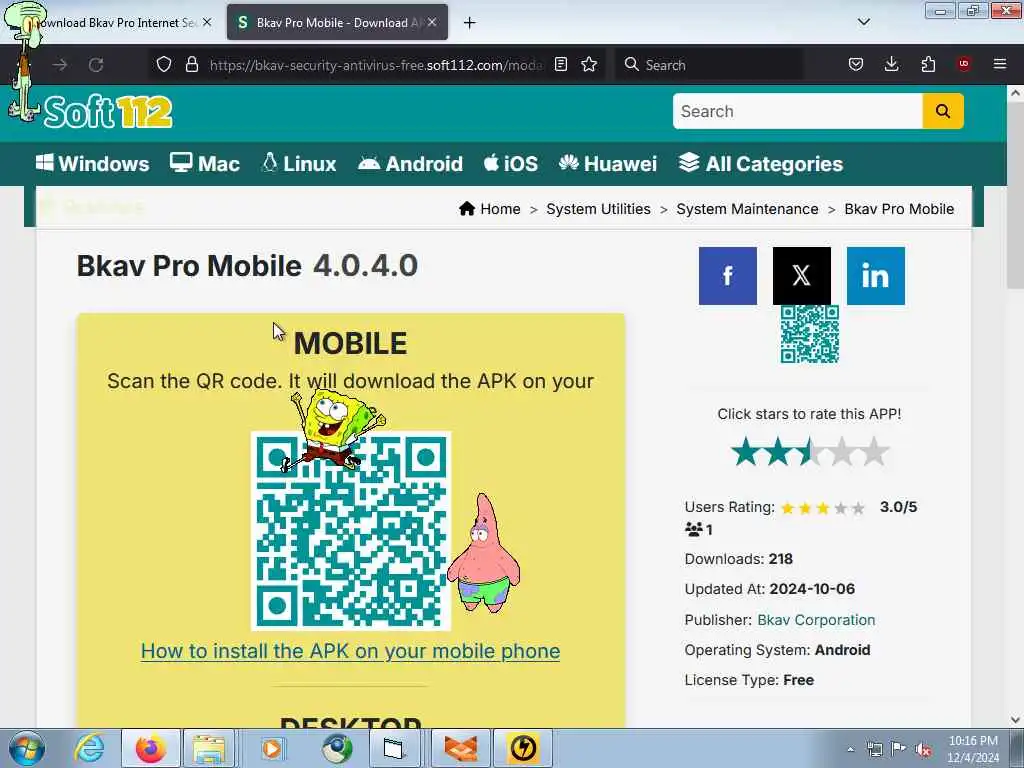The height and width of the screenshot is (768, 1024).
Task: Click Bkav Pro Mobile breadcrumb
Action: click(899, 209)
